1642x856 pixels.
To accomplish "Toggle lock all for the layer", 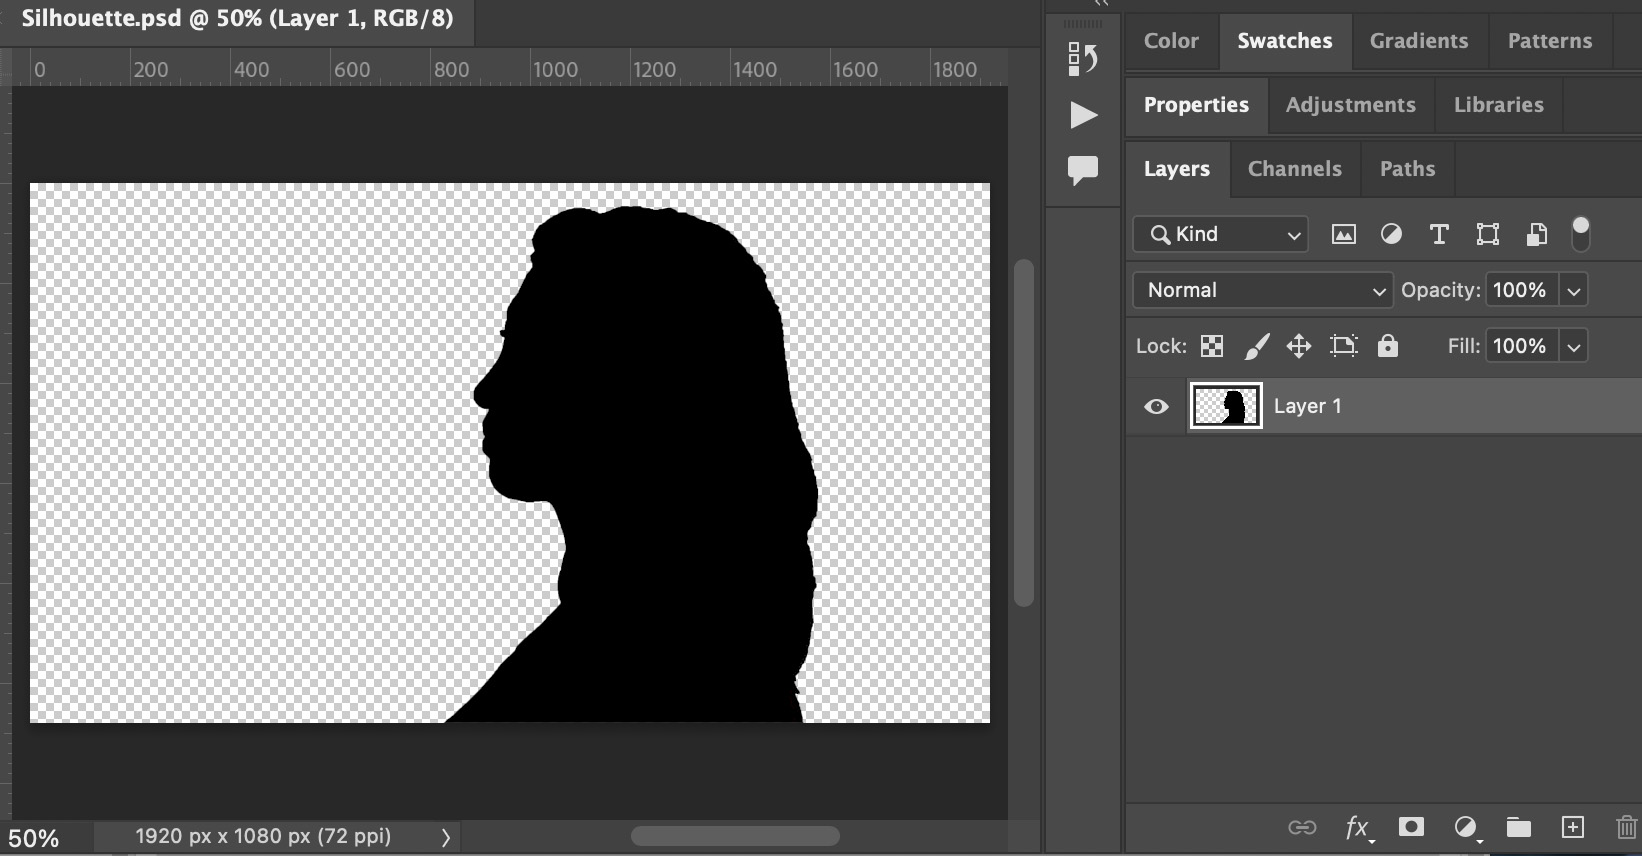I will click(x=1387, y=346).
